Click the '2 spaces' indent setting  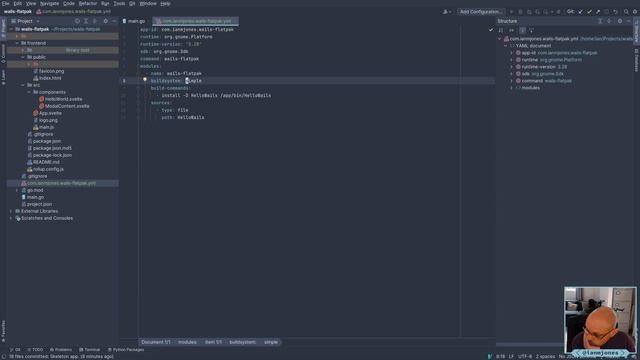click(x=545, y=356)
